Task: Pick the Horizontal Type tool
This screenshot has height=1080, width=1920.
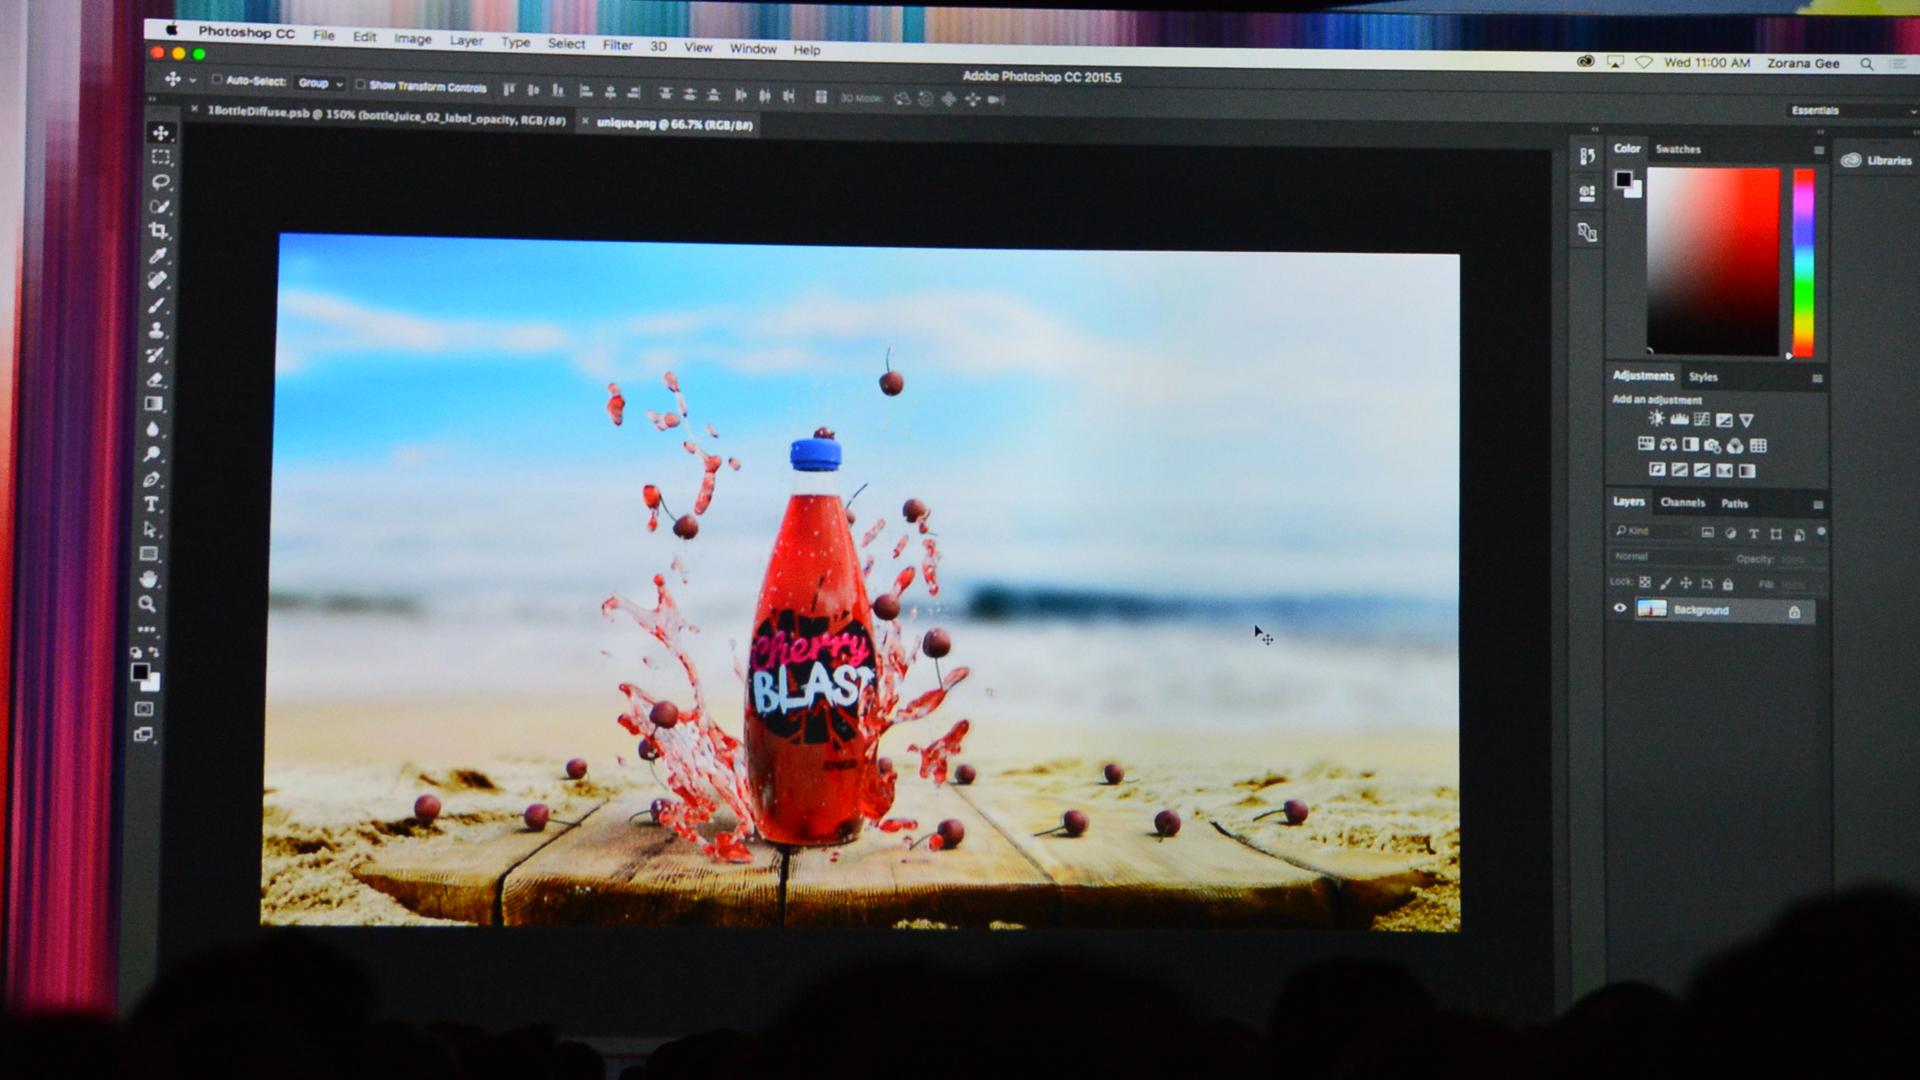Action: (x=152, y=505)
